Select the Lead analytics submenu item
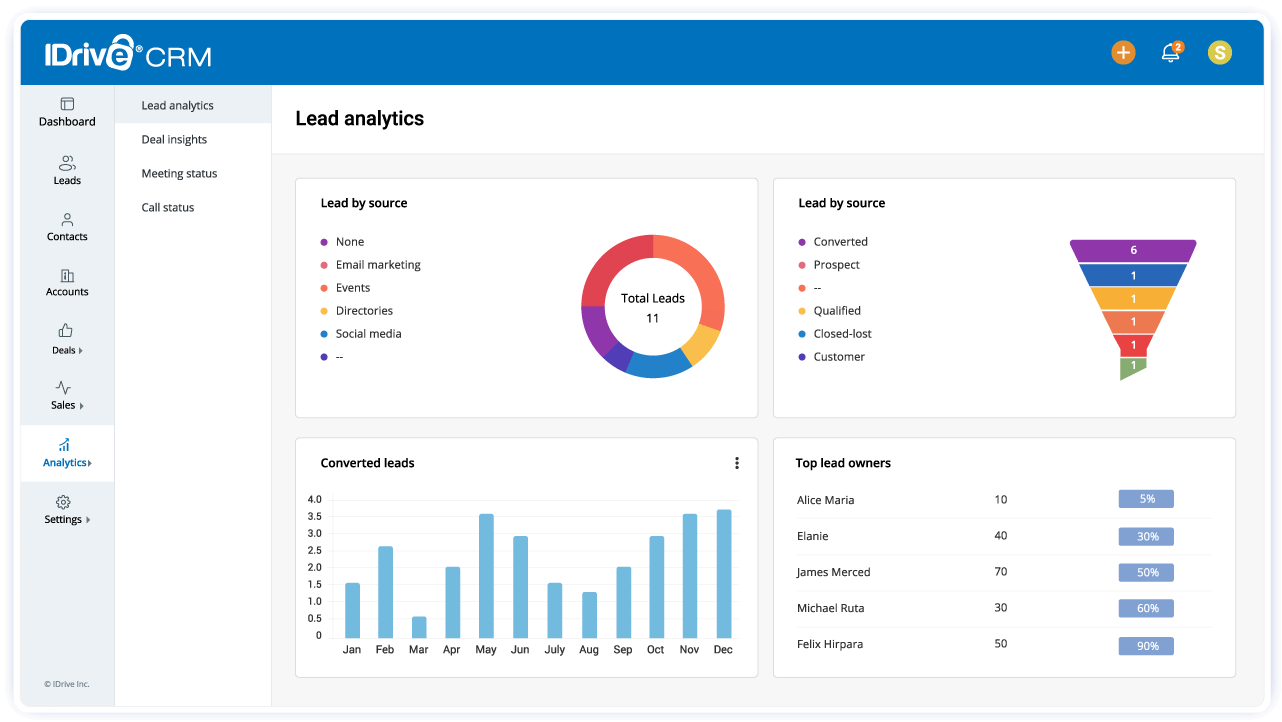This screenshot has width=1282, height=722. (193, 105)
